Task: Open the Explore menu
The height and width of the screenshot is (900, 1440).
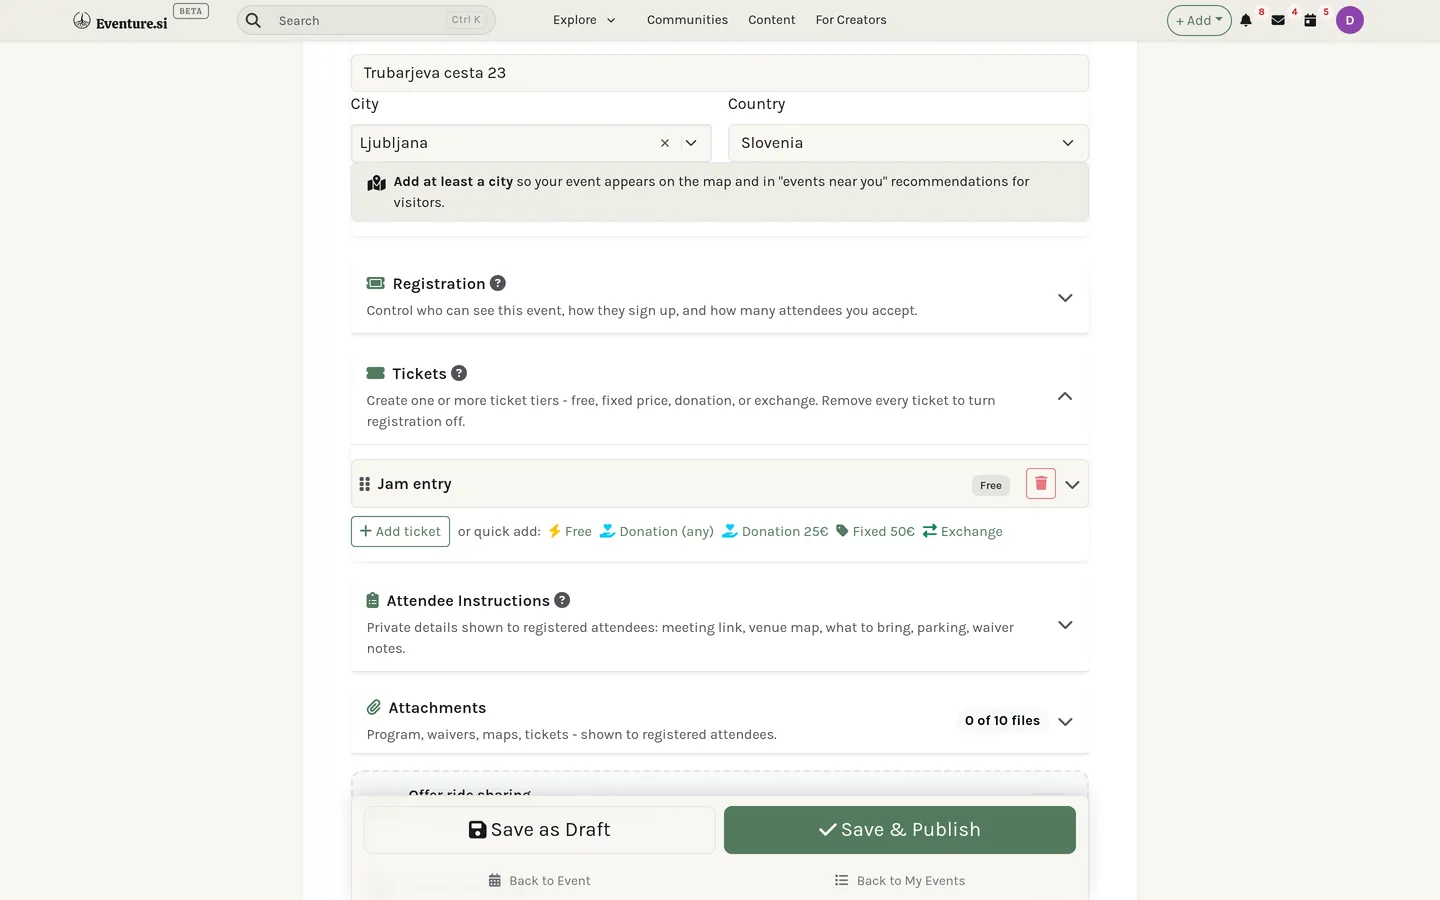Action: (584, 20)
